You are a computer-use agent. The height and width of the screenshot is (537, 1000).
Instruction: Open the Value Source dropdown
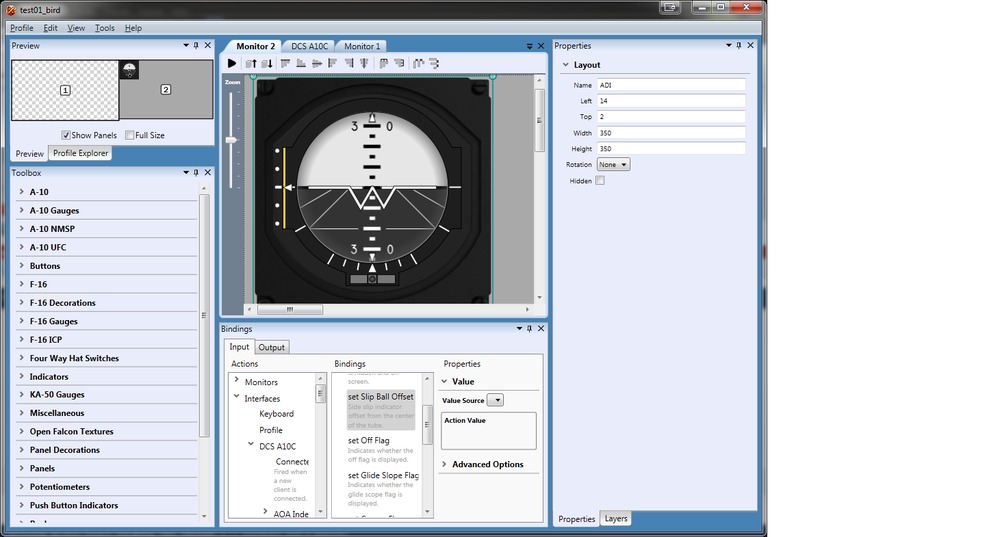click(495, 400)
